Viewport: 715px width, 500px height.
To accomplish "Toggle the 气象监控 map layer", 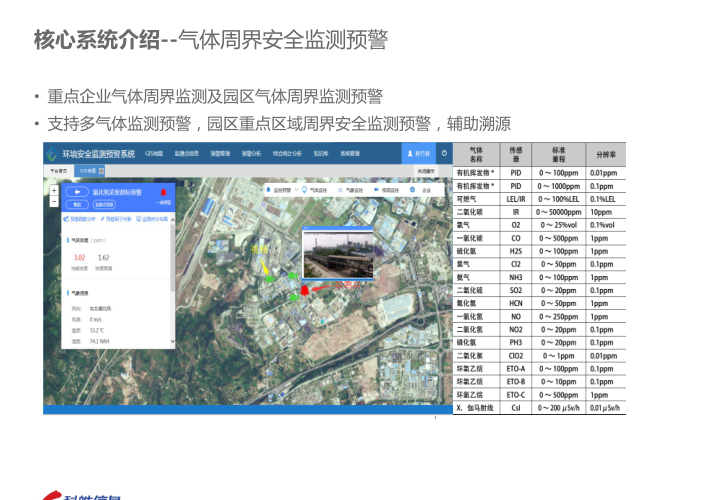I will tap(351, 189).
